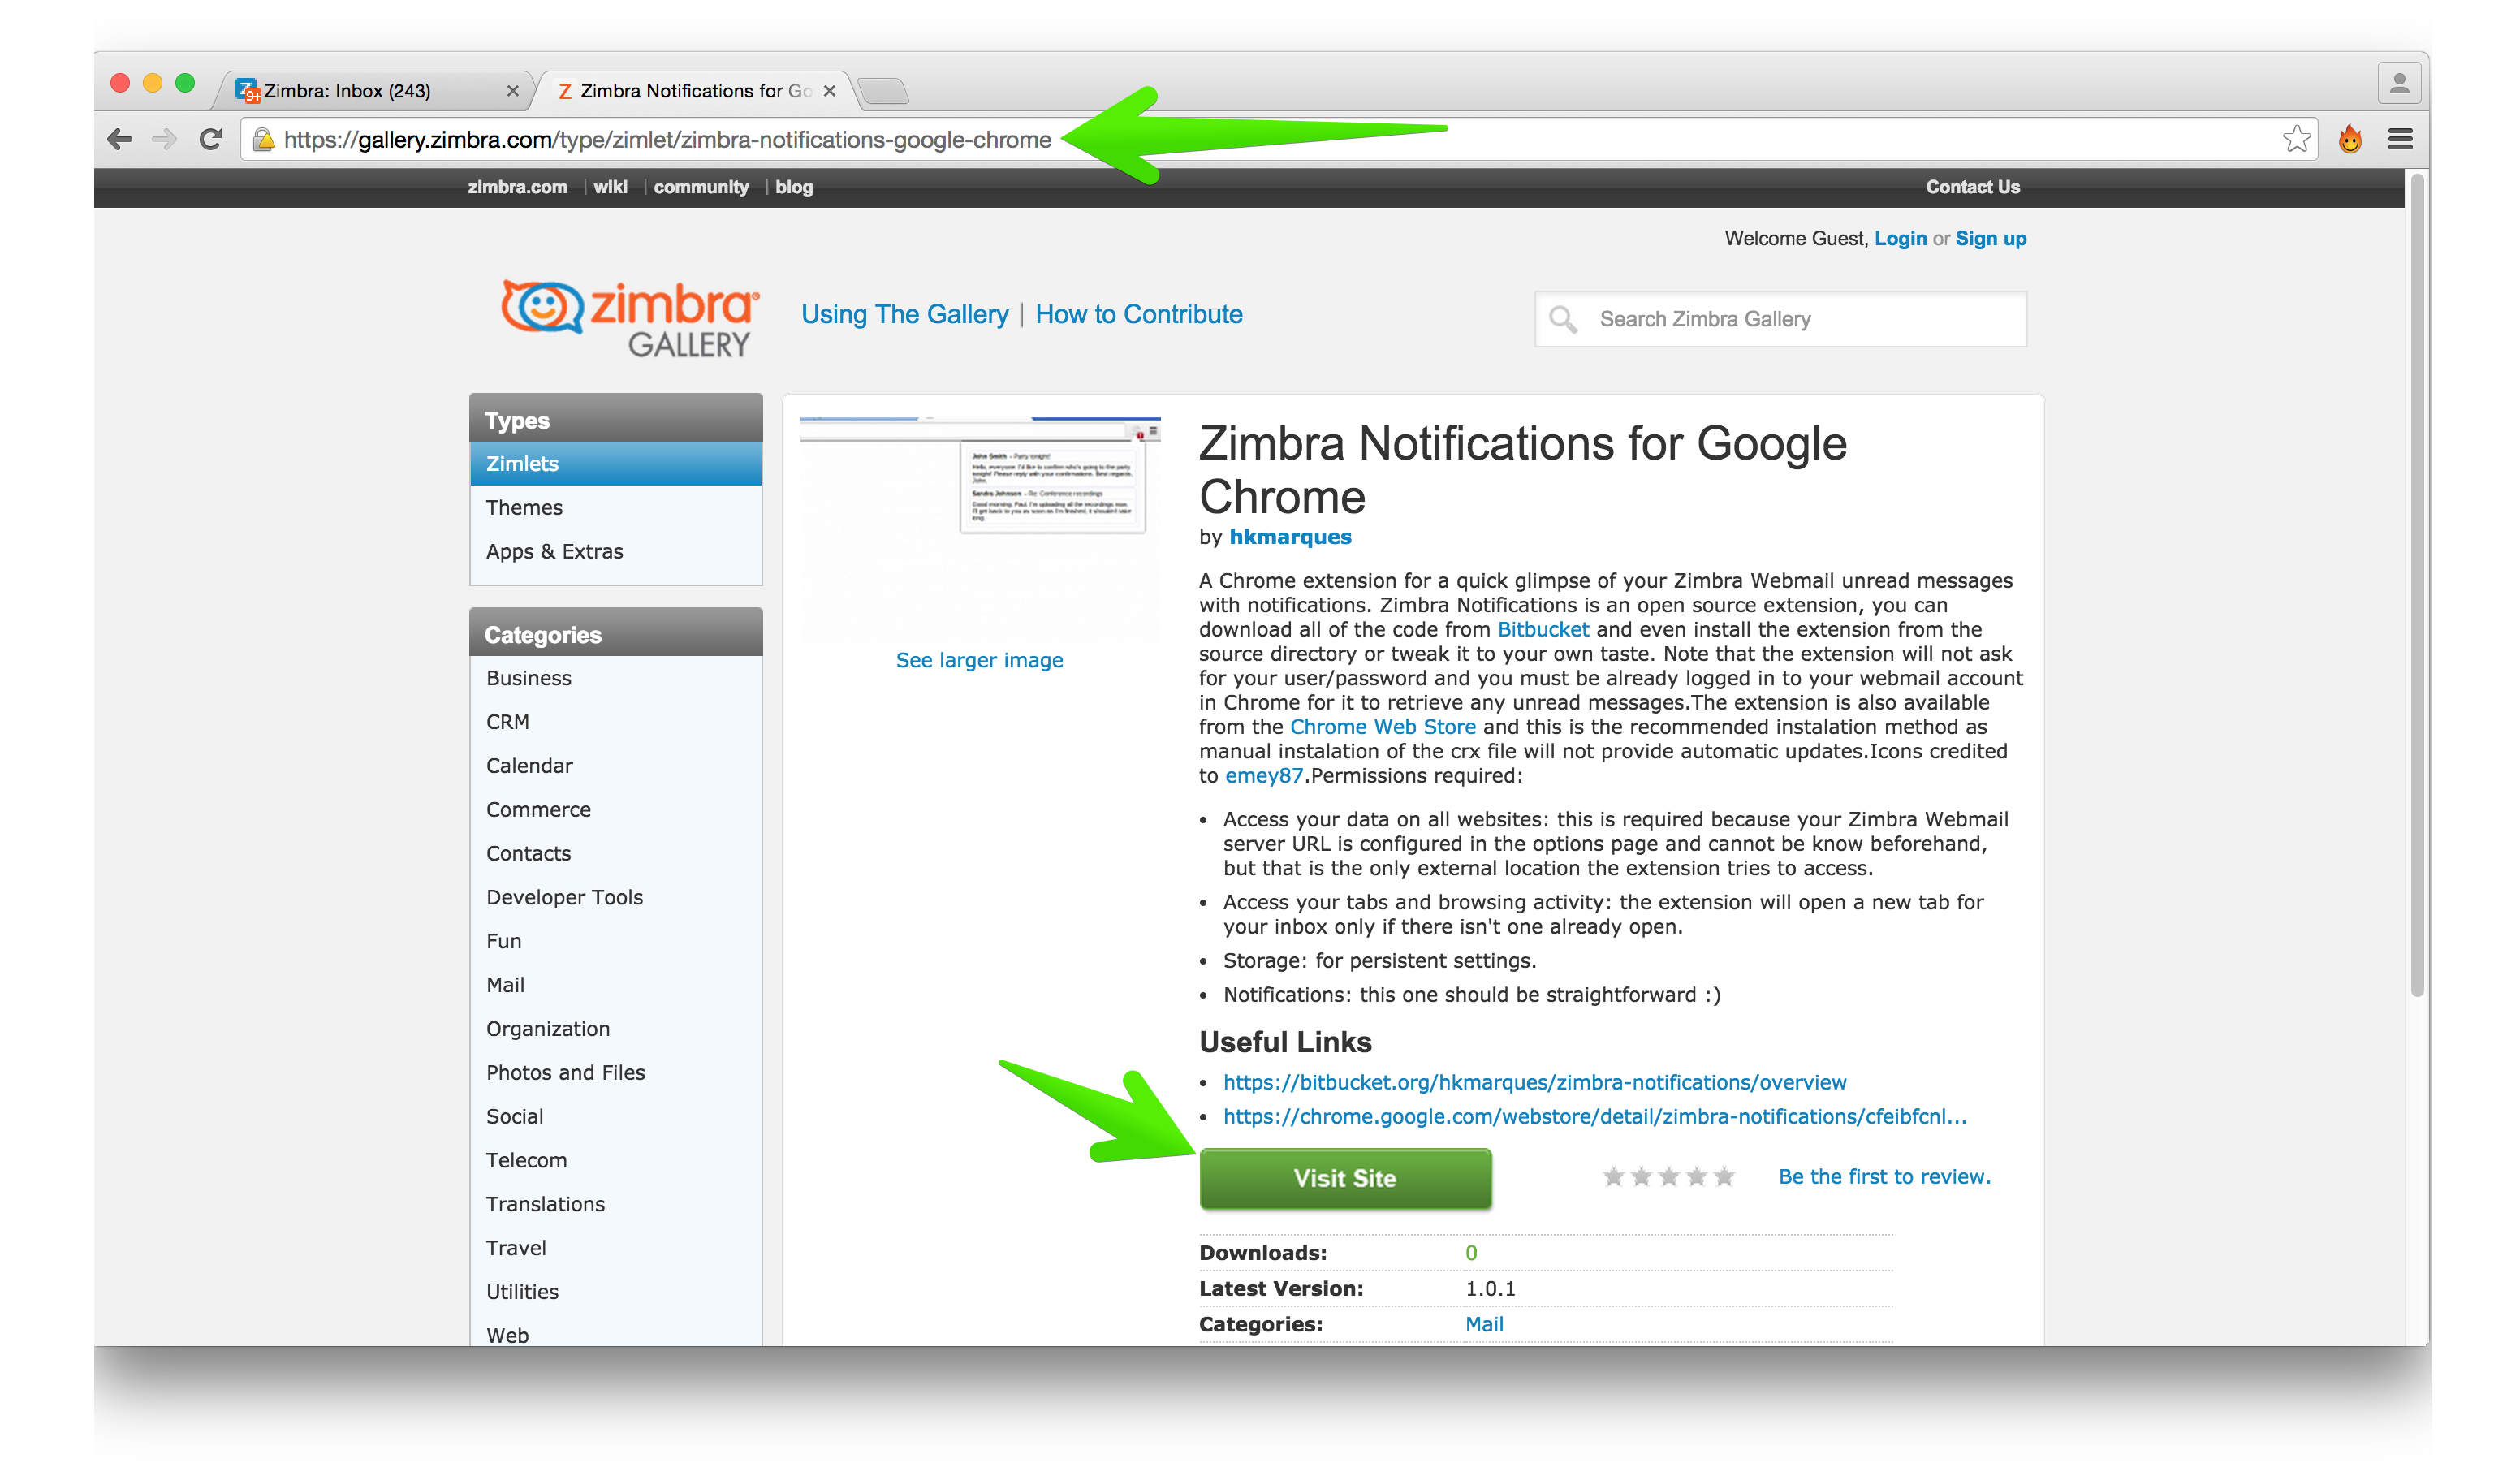Open the Telecom category
The width and height of the screenshot is (2520, 1476).
(x=615, y=1161)
